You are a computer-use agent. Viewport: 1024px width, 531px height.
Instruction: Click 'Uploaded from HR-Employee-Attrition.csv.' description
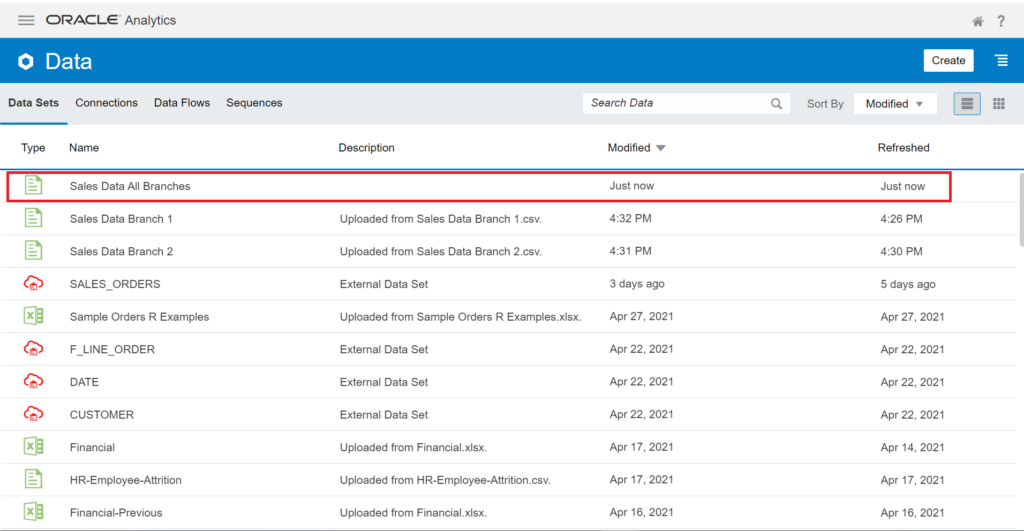tap(445, 480)
